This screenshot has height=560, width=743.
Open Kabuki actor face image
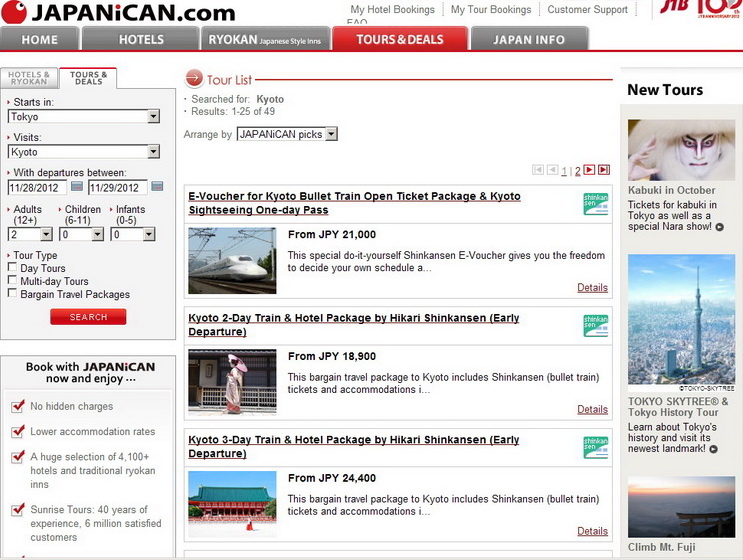681,150
